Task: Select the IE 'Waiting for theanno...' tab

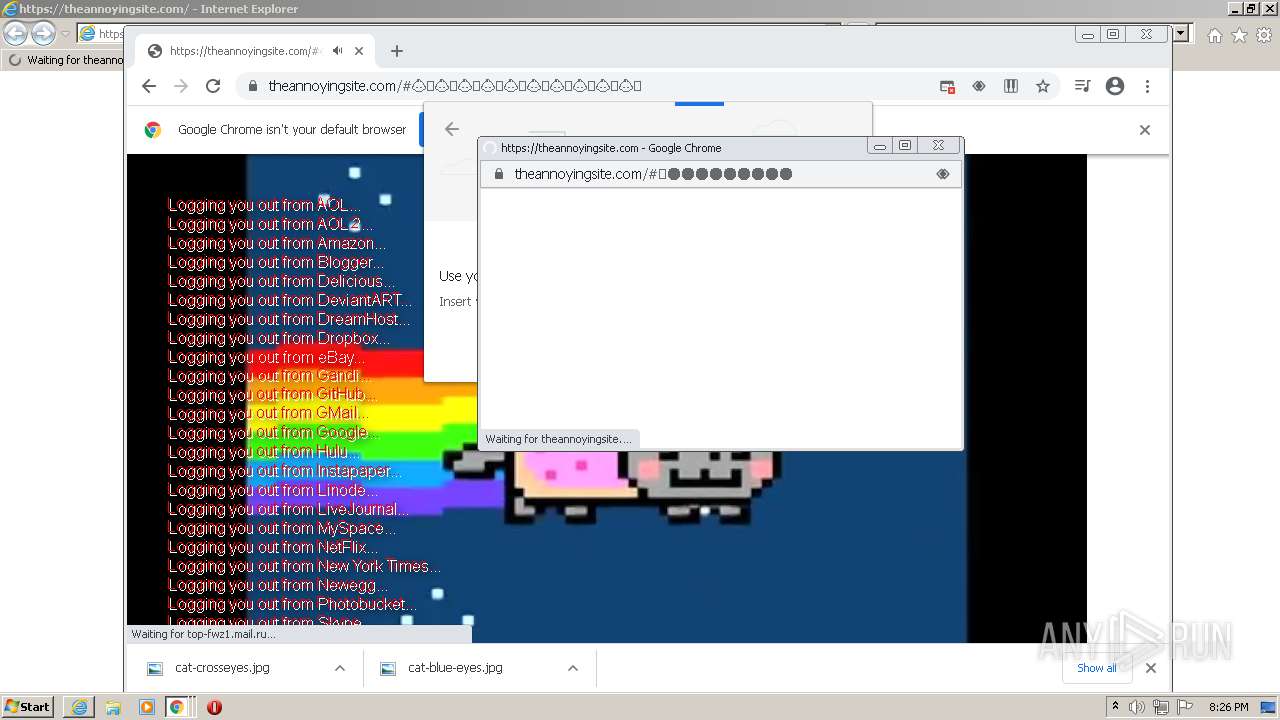Action: tap(65, 60)
